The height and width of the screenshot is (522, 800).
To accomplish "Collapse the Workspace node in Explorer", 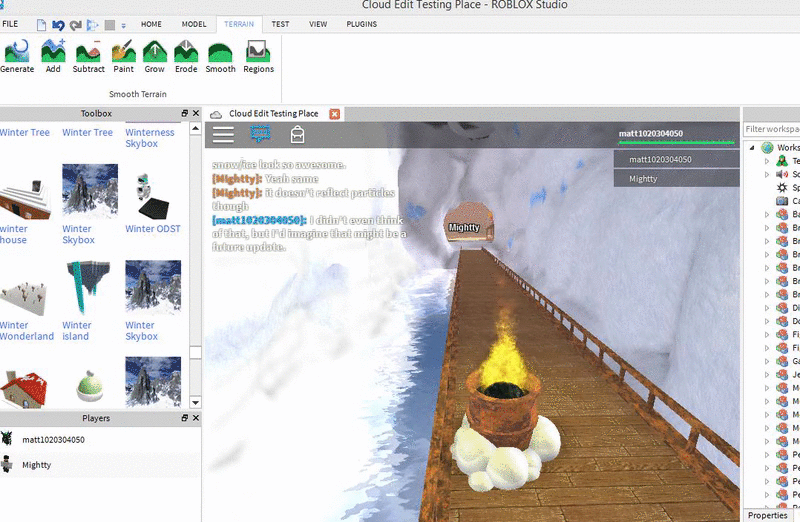I will click(752, 148).
